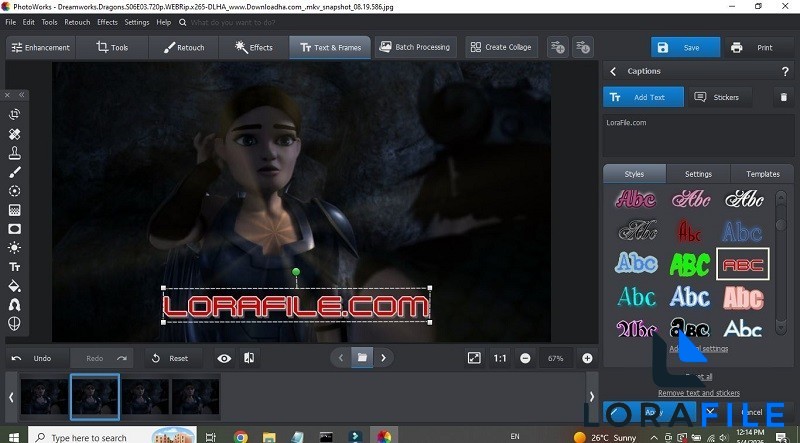
Task: Go to the next image arrow
Action: coord(384,358)
